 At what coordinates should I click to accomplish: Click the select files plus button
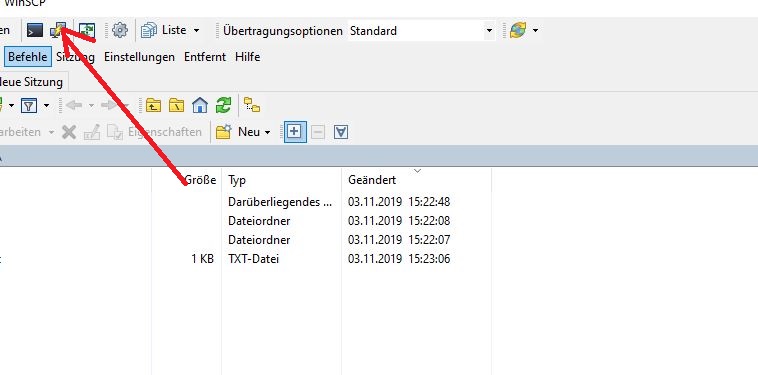[295, 131]
